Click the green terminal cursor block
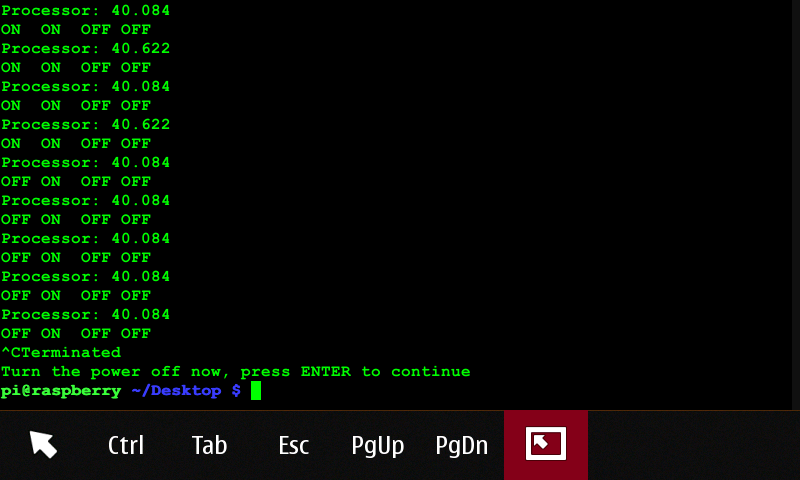Image resolution: width=800 pixels, height=480 pixels. pyautogui.click(x=256, y=391)
